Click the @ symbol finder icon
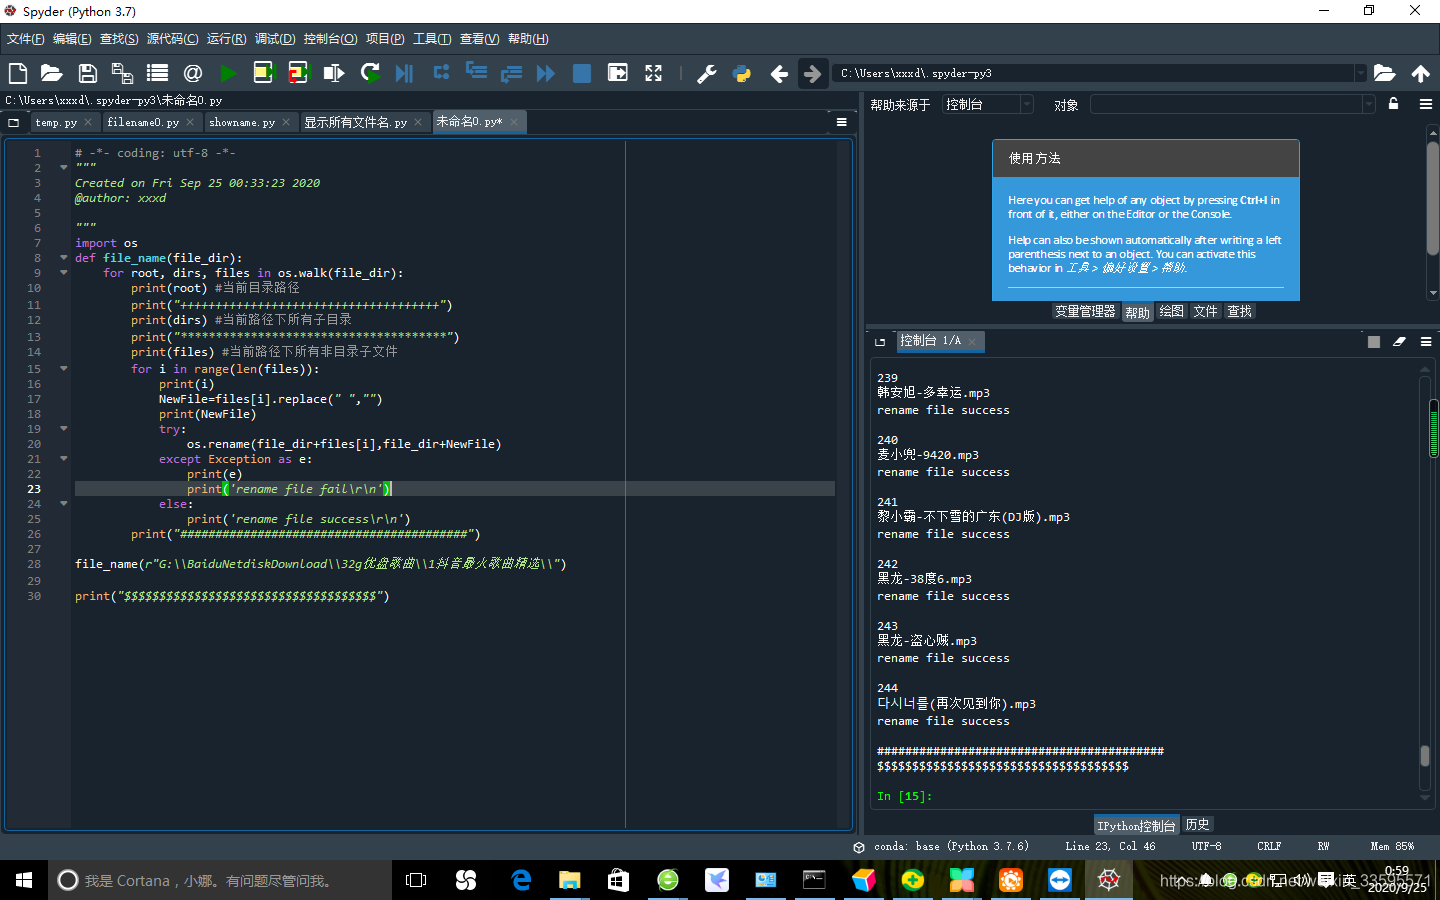 click(x=193, y=73)
